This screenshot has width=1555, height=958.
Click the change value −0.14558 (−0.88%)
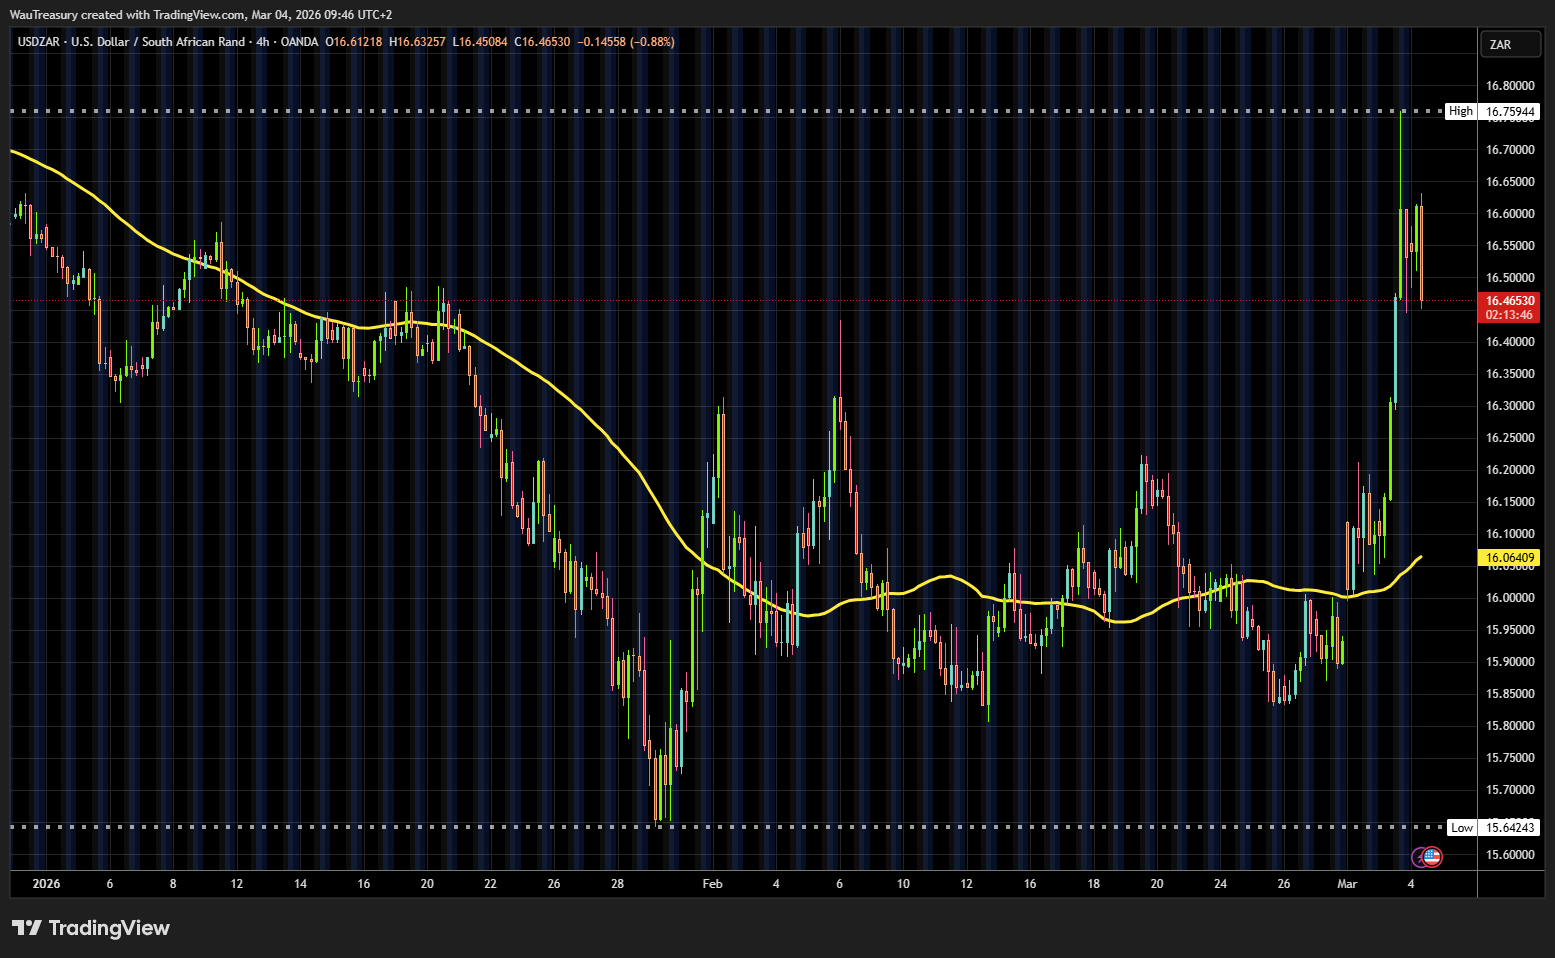628,42
